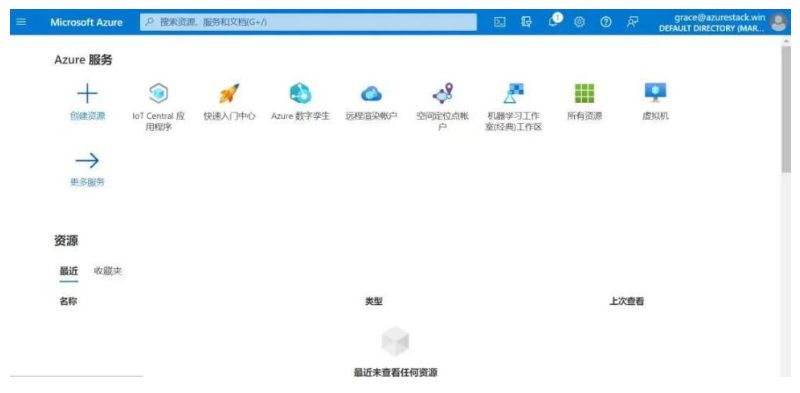
Task: Open notifications bell icon
Action: coord(554,21)
